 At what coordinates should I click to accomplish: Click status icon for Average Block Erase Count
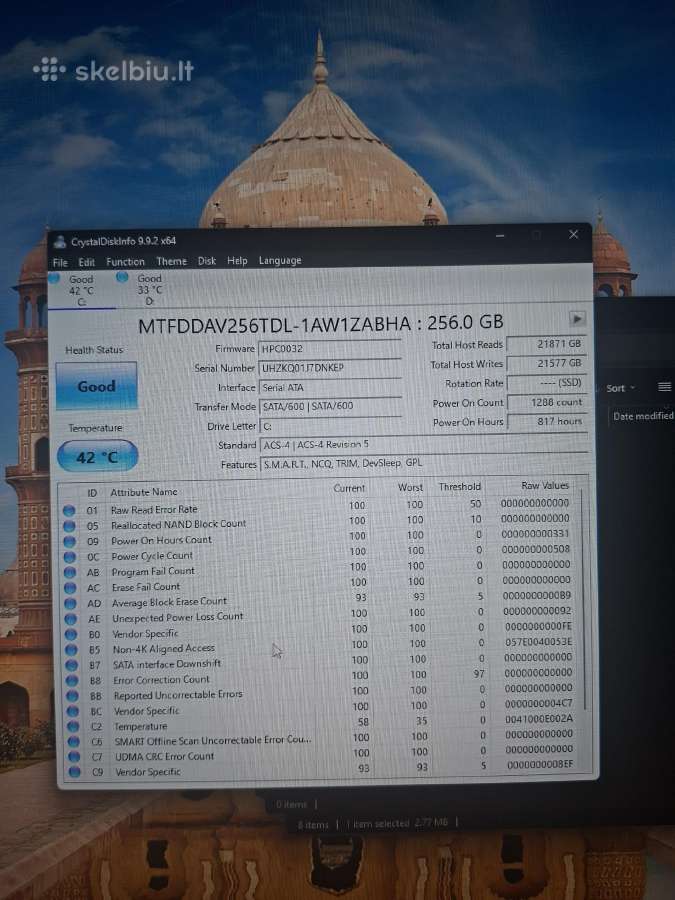(x=71, y=603)
